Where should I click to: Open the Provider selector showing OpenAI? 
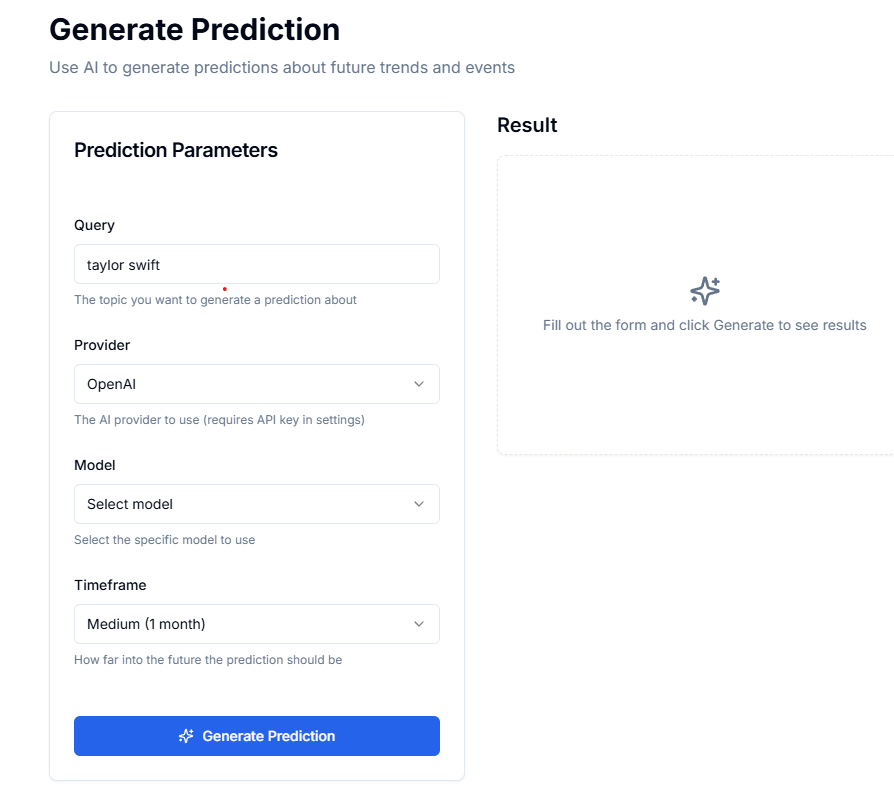point(256,384)
